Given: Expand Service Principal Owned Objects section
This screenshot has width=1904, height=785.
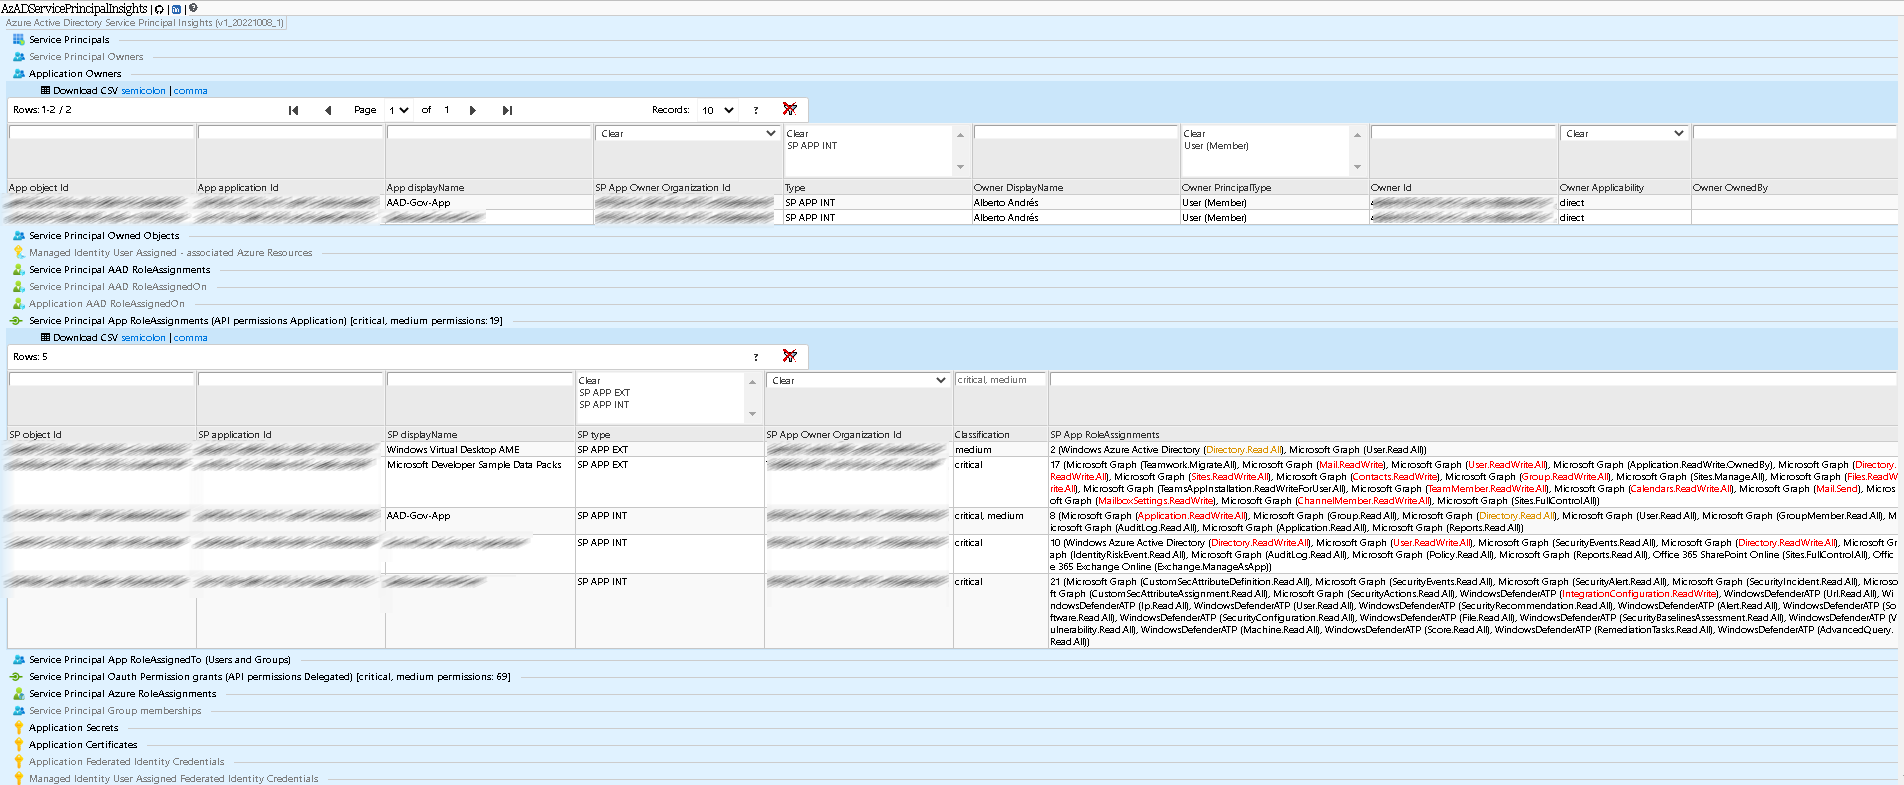Looking at the screenshot, I should point(104,236).
